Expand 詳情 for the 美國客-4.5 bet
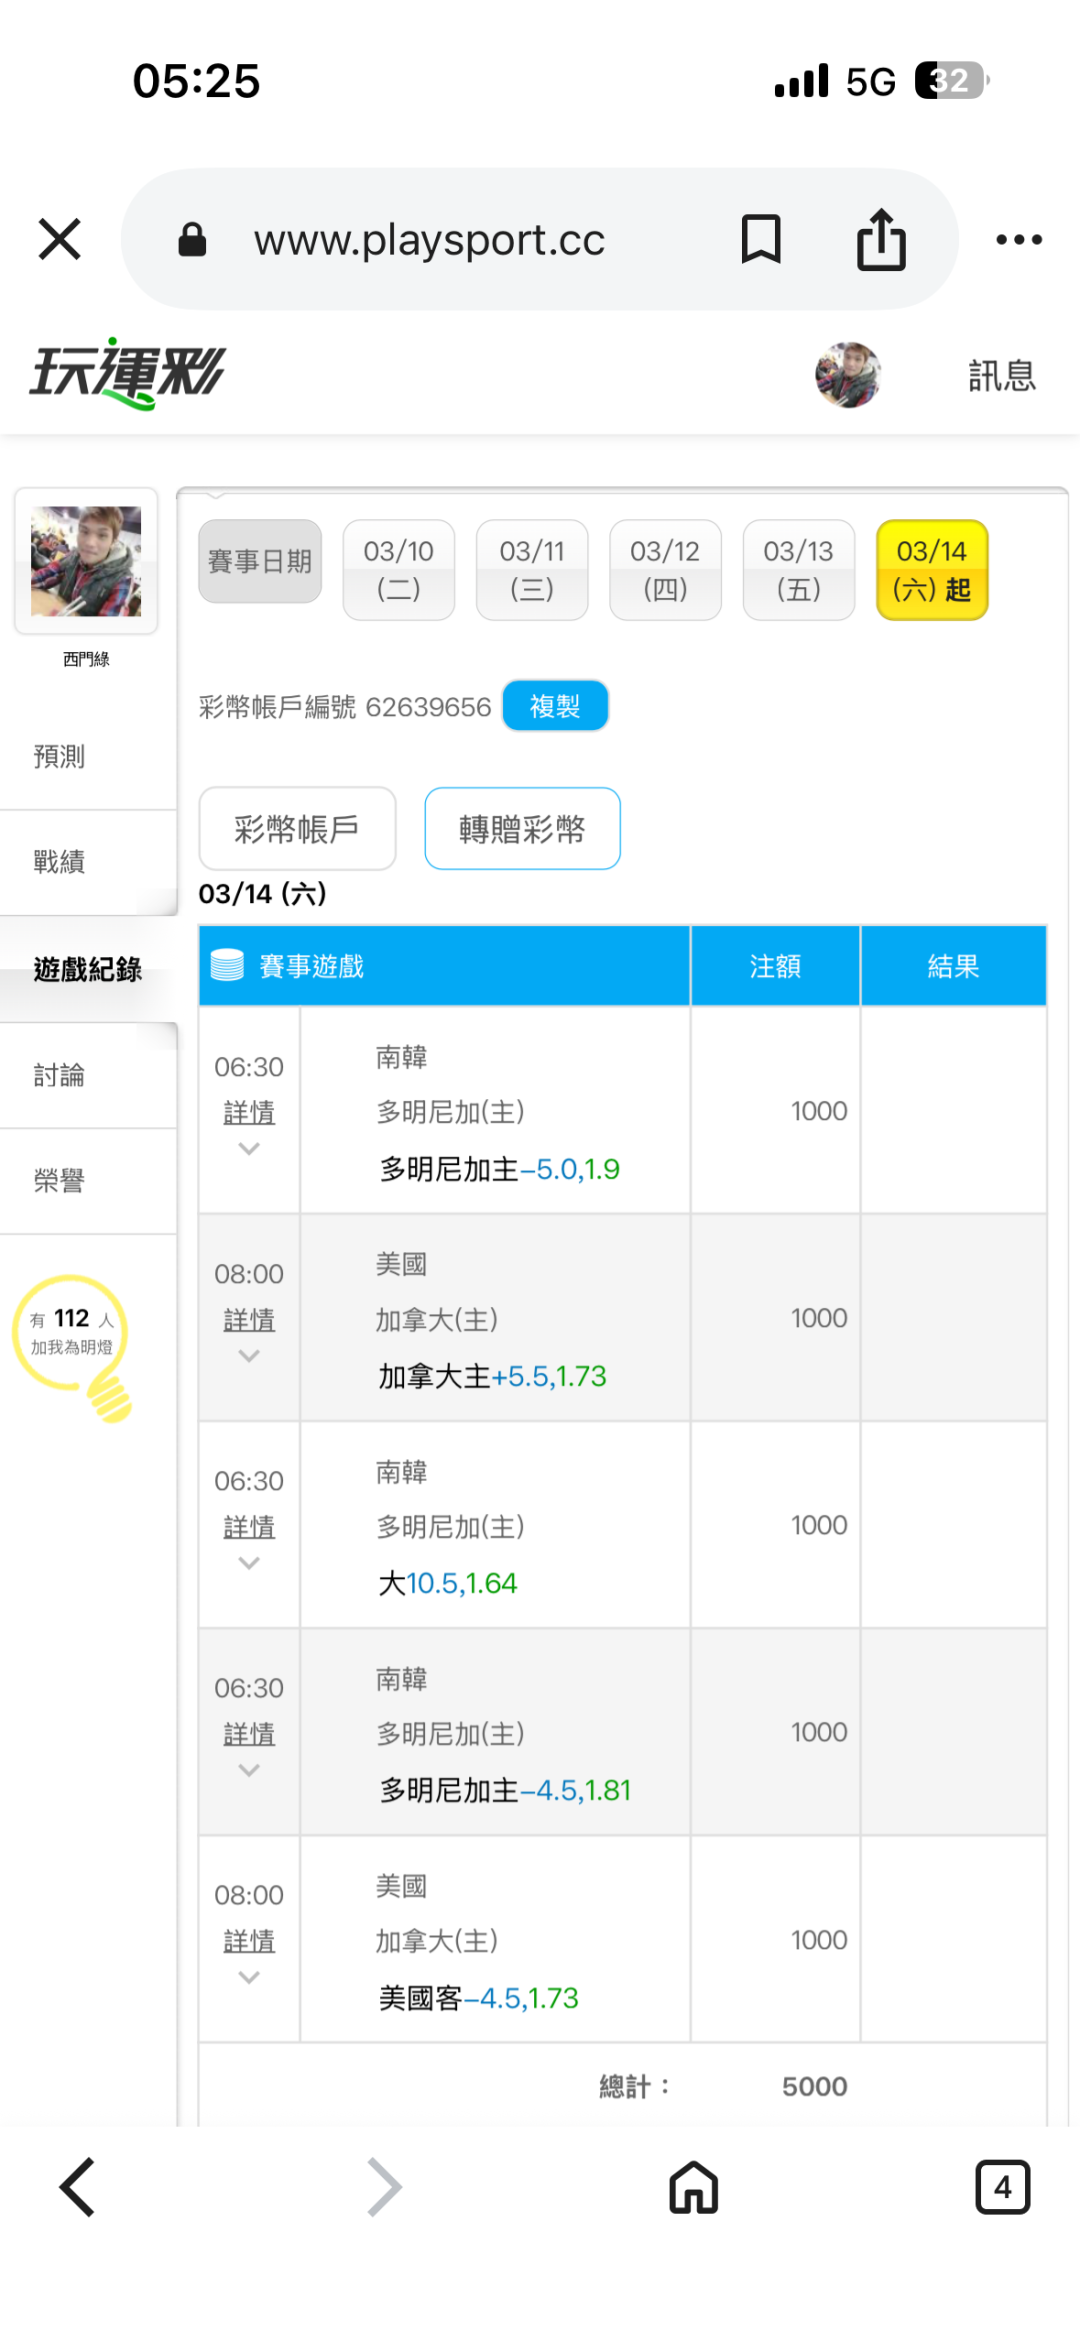Image resolution: width=1080 pixels, height=2341 pixels. click(249, 1943)
